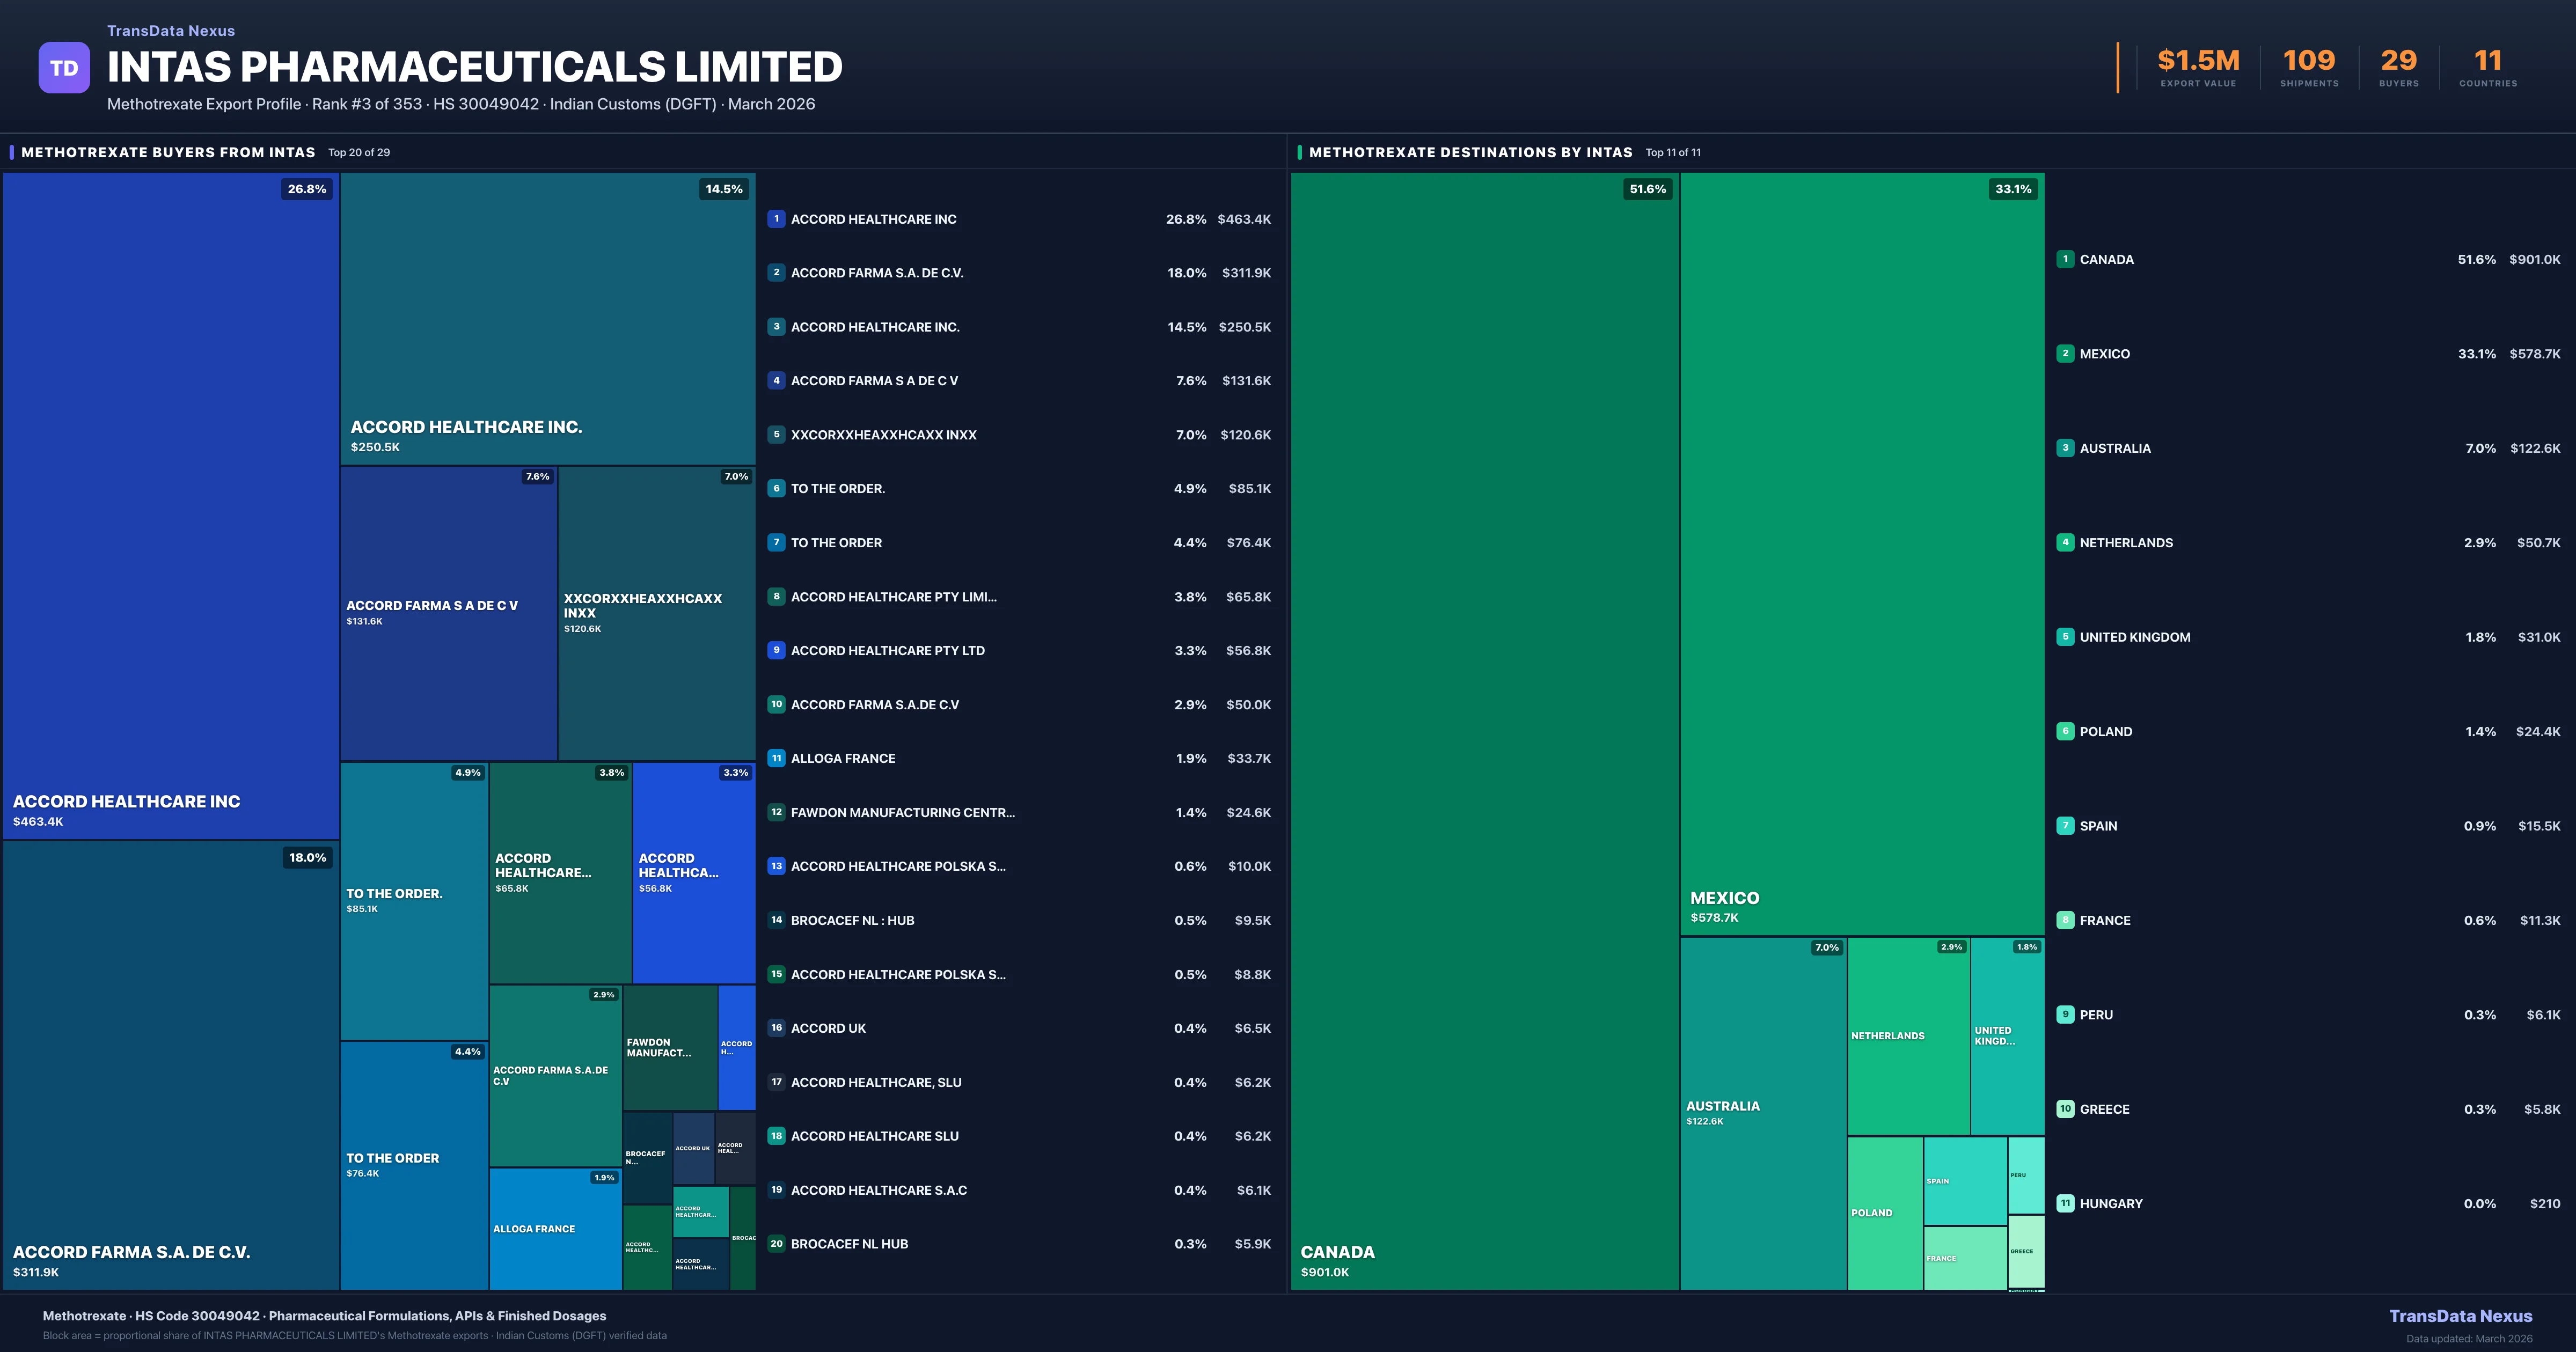The image size is (2576, 1352).
Task: Open the TransData Nexus footer link
Action: point(2460,1316)
